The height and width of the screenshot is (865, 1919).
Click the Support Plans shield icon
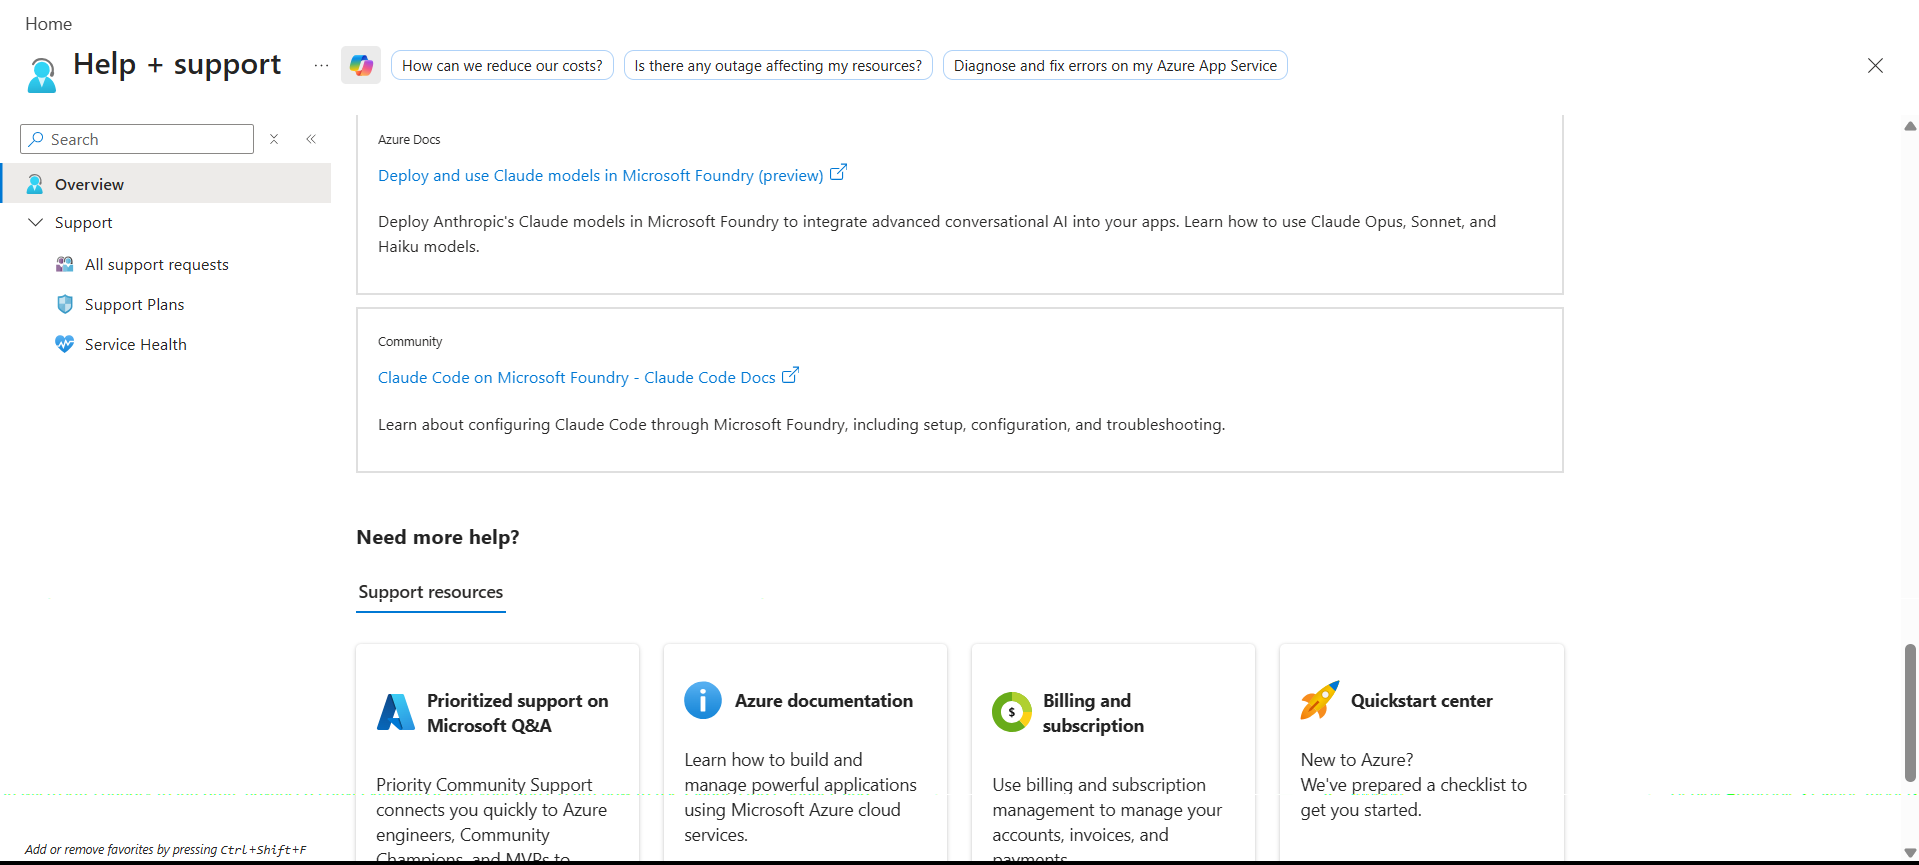coord(65,304)
